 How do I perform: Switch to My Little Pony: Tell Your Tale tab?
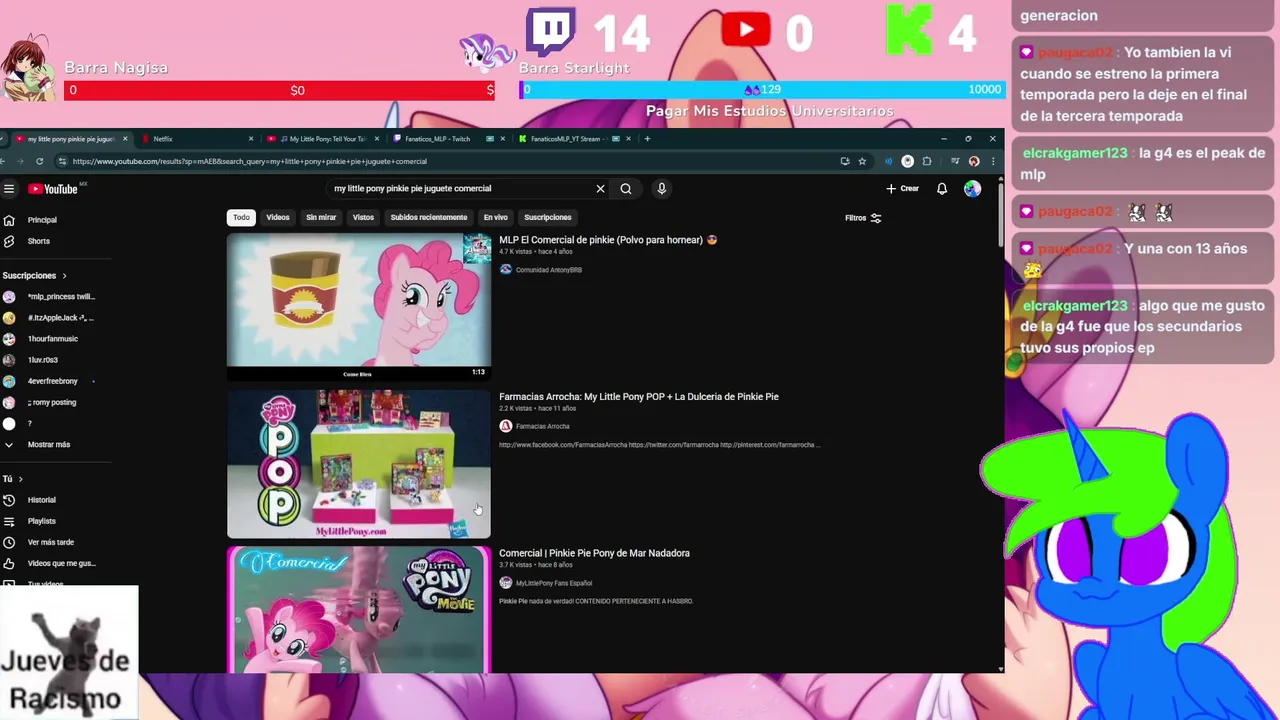point(322,139)
